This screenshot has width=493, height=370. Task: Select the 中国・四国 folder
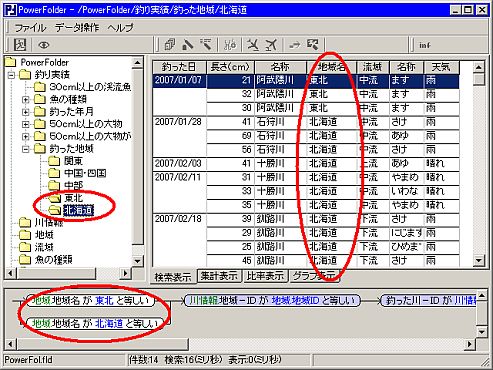coord(85,173)
